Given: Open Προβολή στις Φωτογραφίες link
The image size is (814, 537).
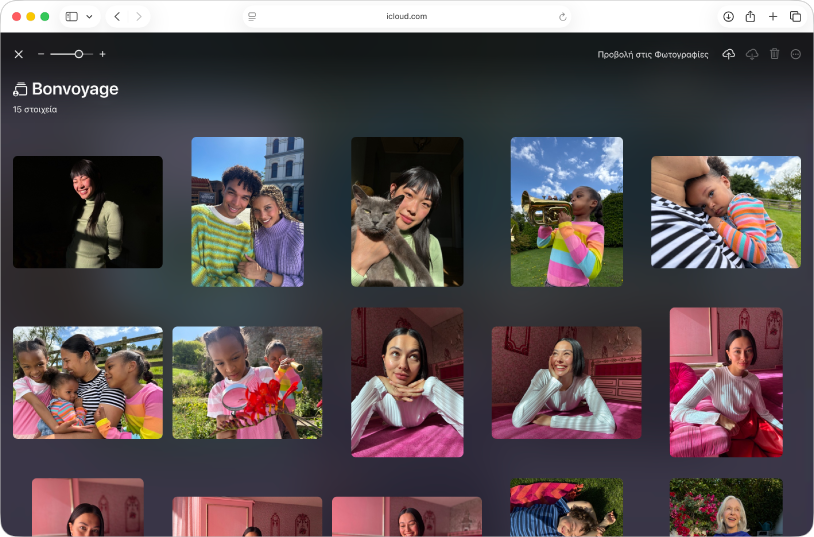Looking at the screenshot, I should [x=652, y=54].
